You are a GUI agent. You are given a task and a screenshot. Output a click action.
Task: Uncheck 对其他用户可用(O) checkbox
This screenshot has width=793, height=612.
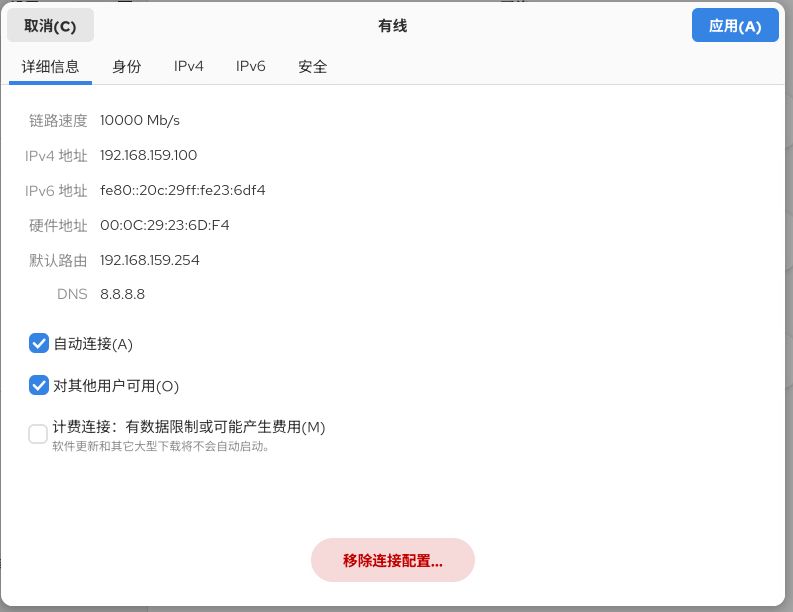39,385
